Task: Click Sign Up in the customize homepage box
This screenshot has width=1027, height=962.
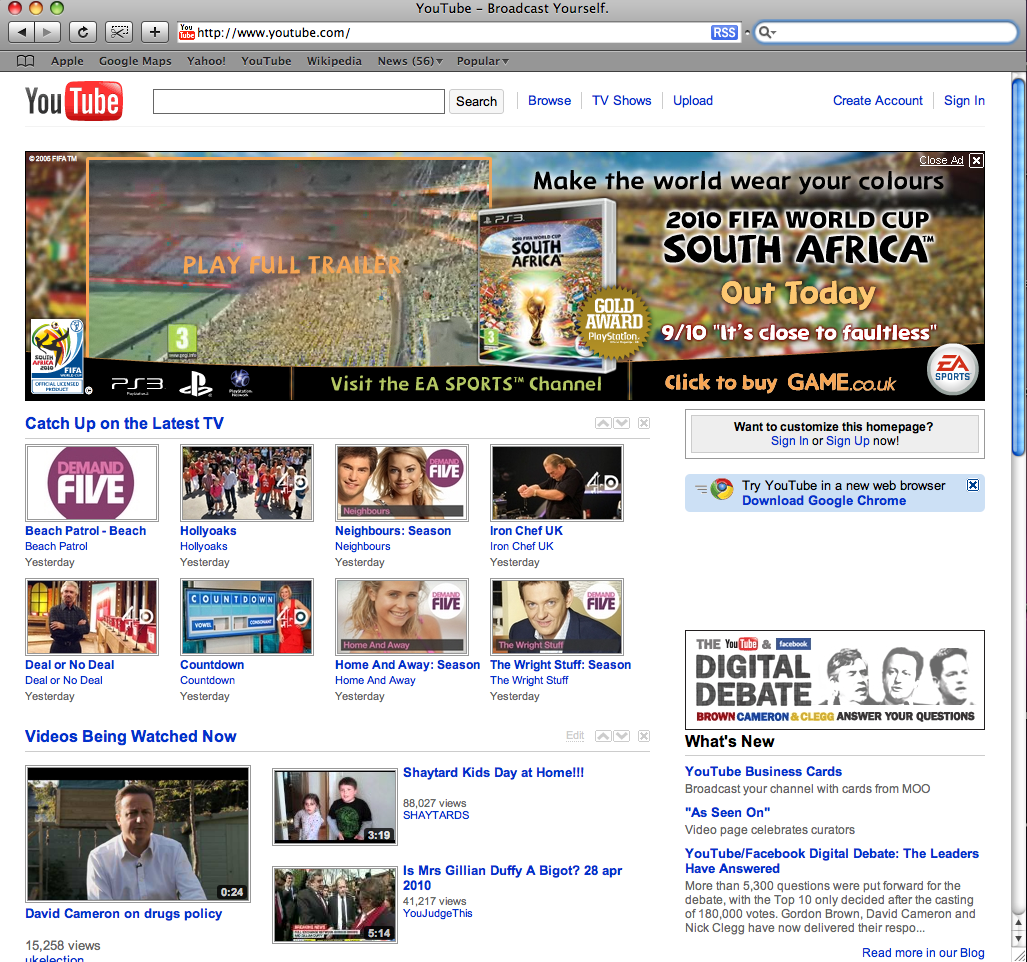Action: point(848,441)
